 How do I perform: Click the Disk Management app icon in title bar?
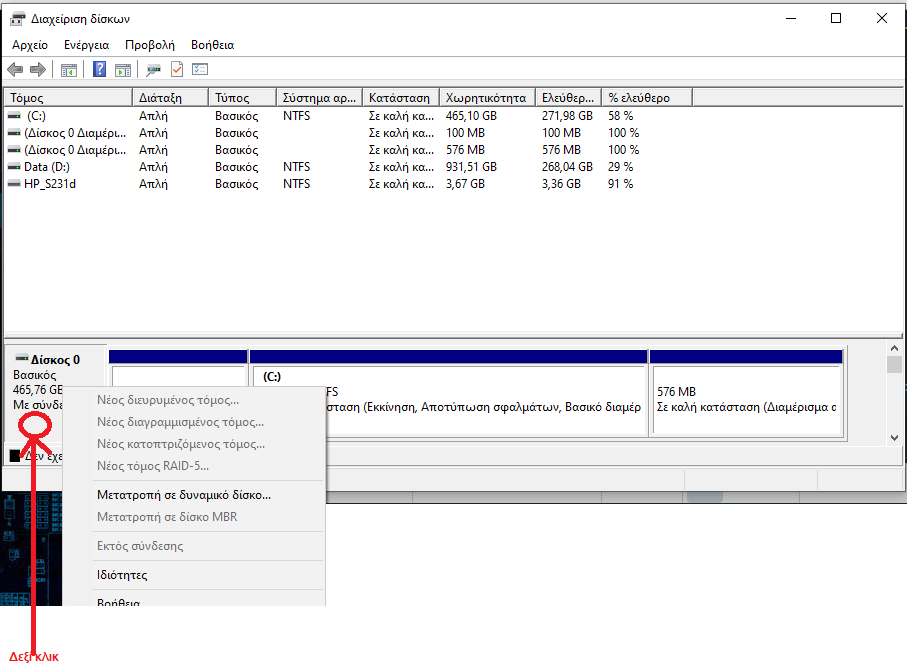point(17,19)
